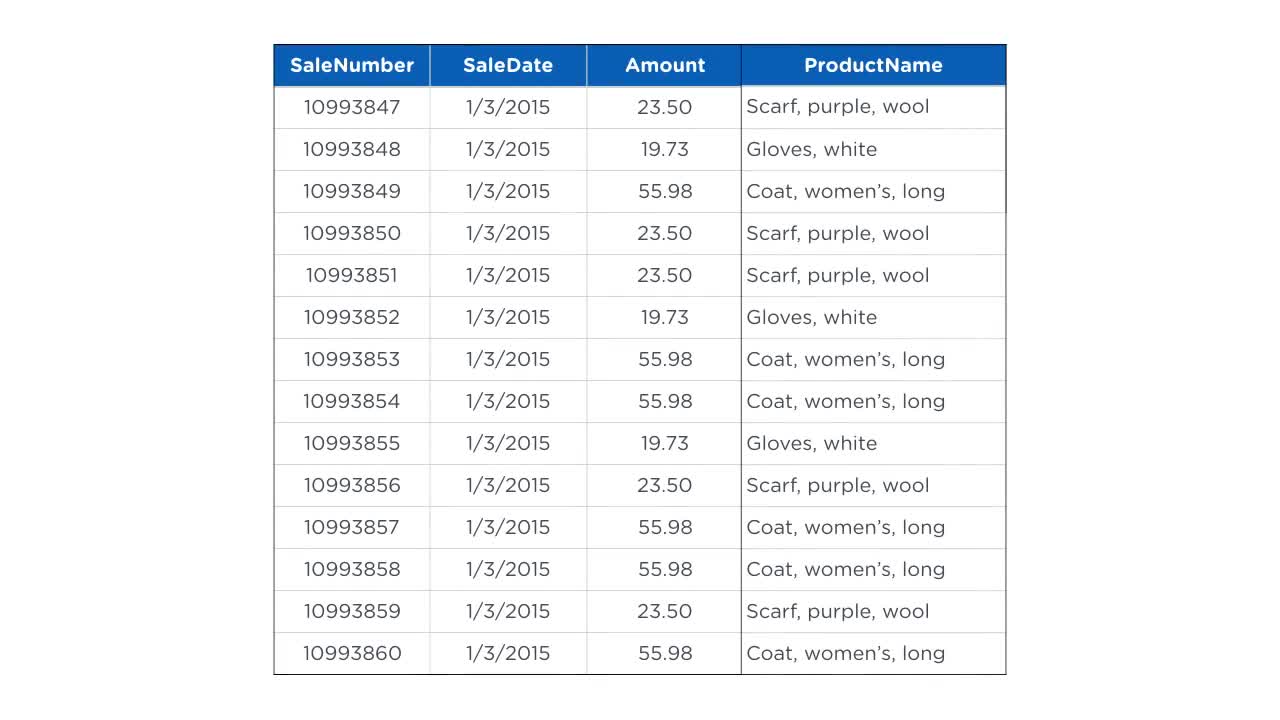Click the Amount column header
Image resolution: width=1280 pixels, height=720 pixels.
664,65
